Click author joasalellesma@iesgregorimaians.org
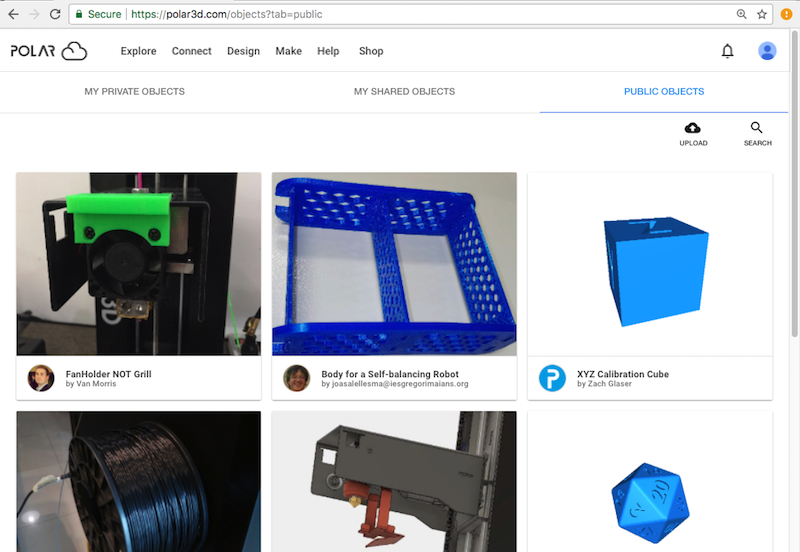Viewport: 800px width, 552px height. point(400,384)
